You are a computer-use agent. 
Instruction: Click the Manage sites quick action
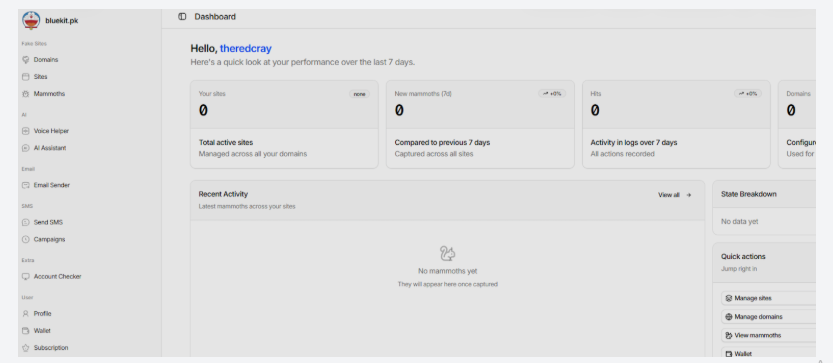tap(768, 298)
